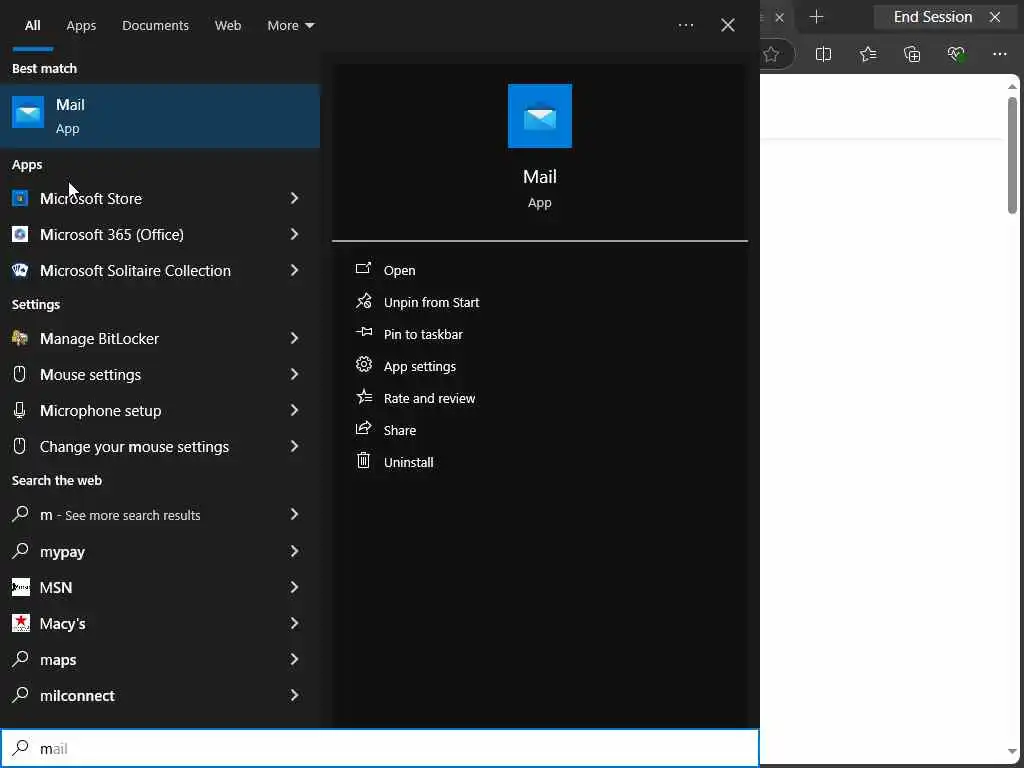Click the search icon beside maps
Screen dimensions: 1024x768
coord(20,658)
